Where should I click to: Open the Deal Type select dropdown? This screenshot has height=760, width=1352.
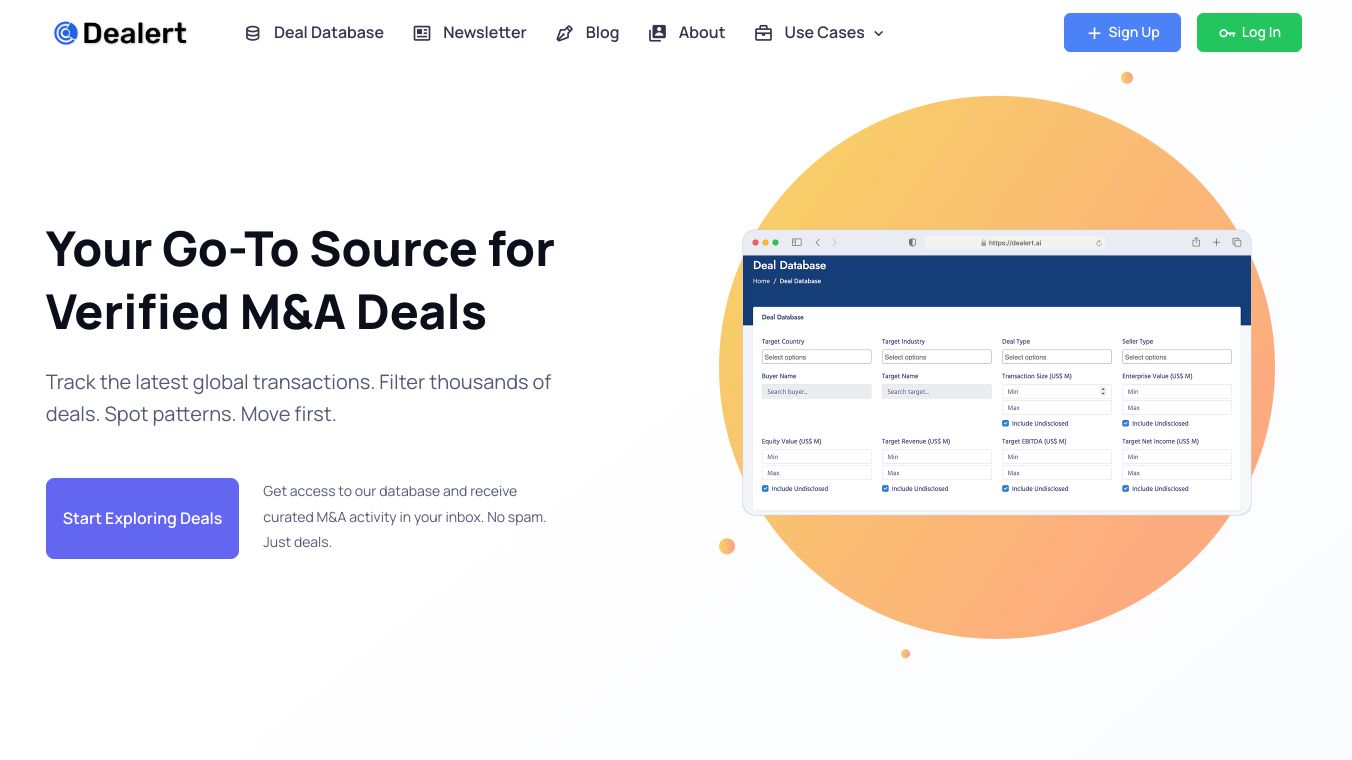(x=1057, y=357)
